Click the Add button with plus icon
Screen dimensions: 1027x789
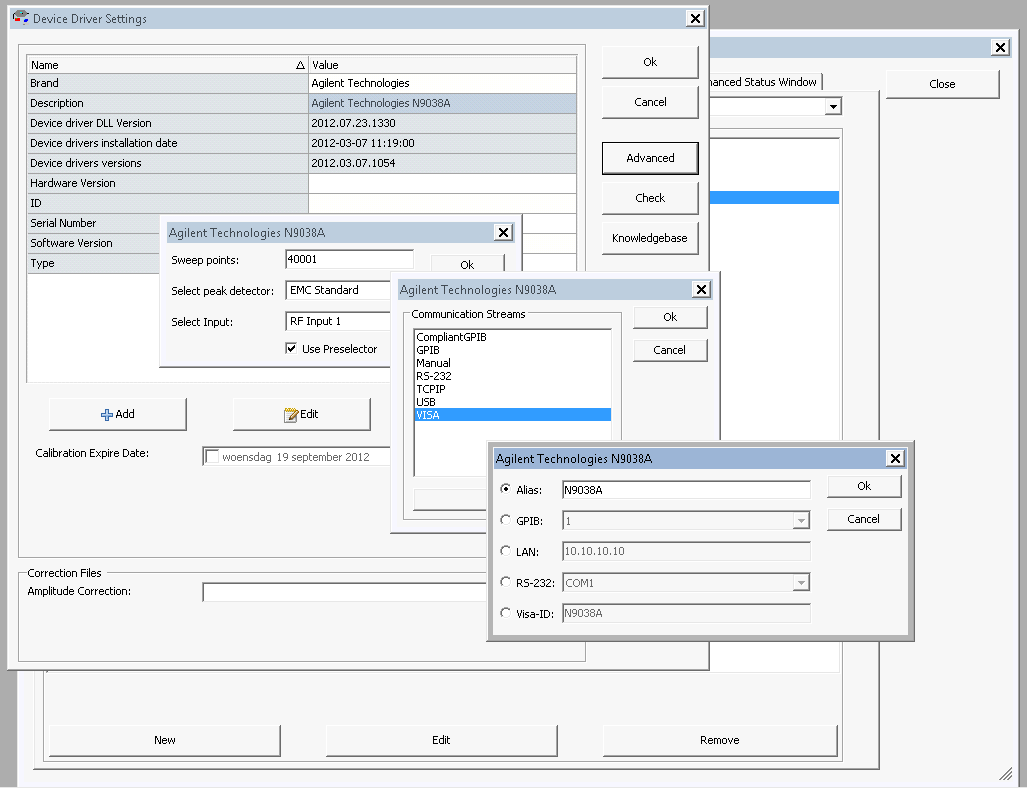[118, 414]
